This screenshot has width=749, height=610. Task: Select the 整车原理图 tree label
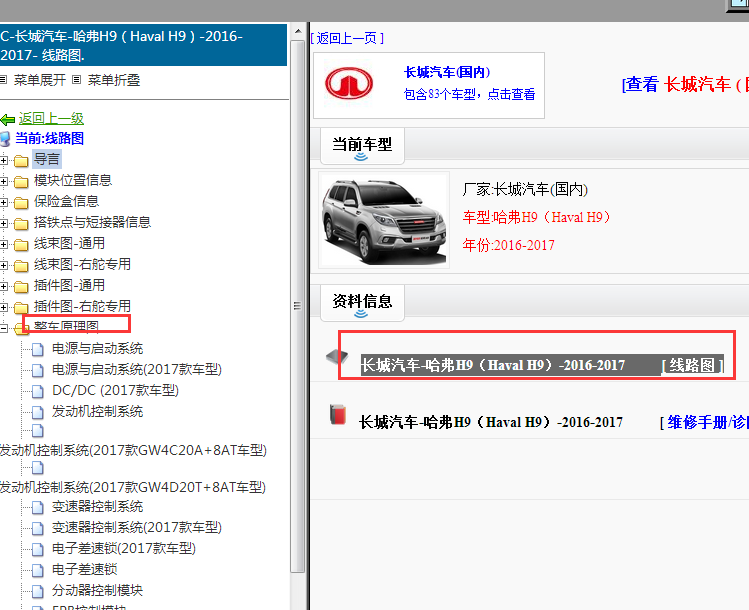(66, 326)
